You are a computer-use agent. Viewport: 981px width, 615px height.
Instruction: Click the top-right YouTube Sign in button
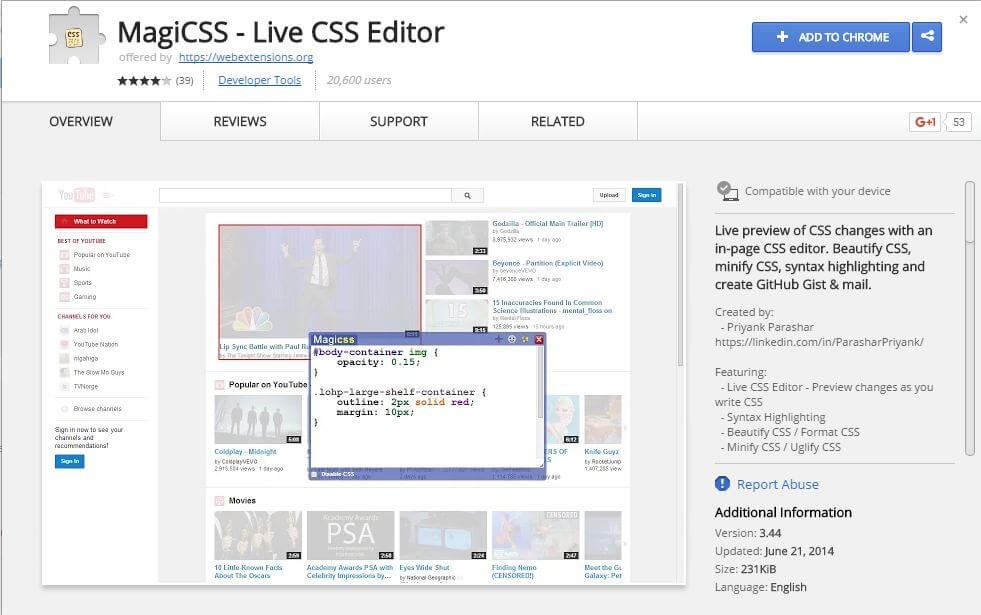coord(646,195)
